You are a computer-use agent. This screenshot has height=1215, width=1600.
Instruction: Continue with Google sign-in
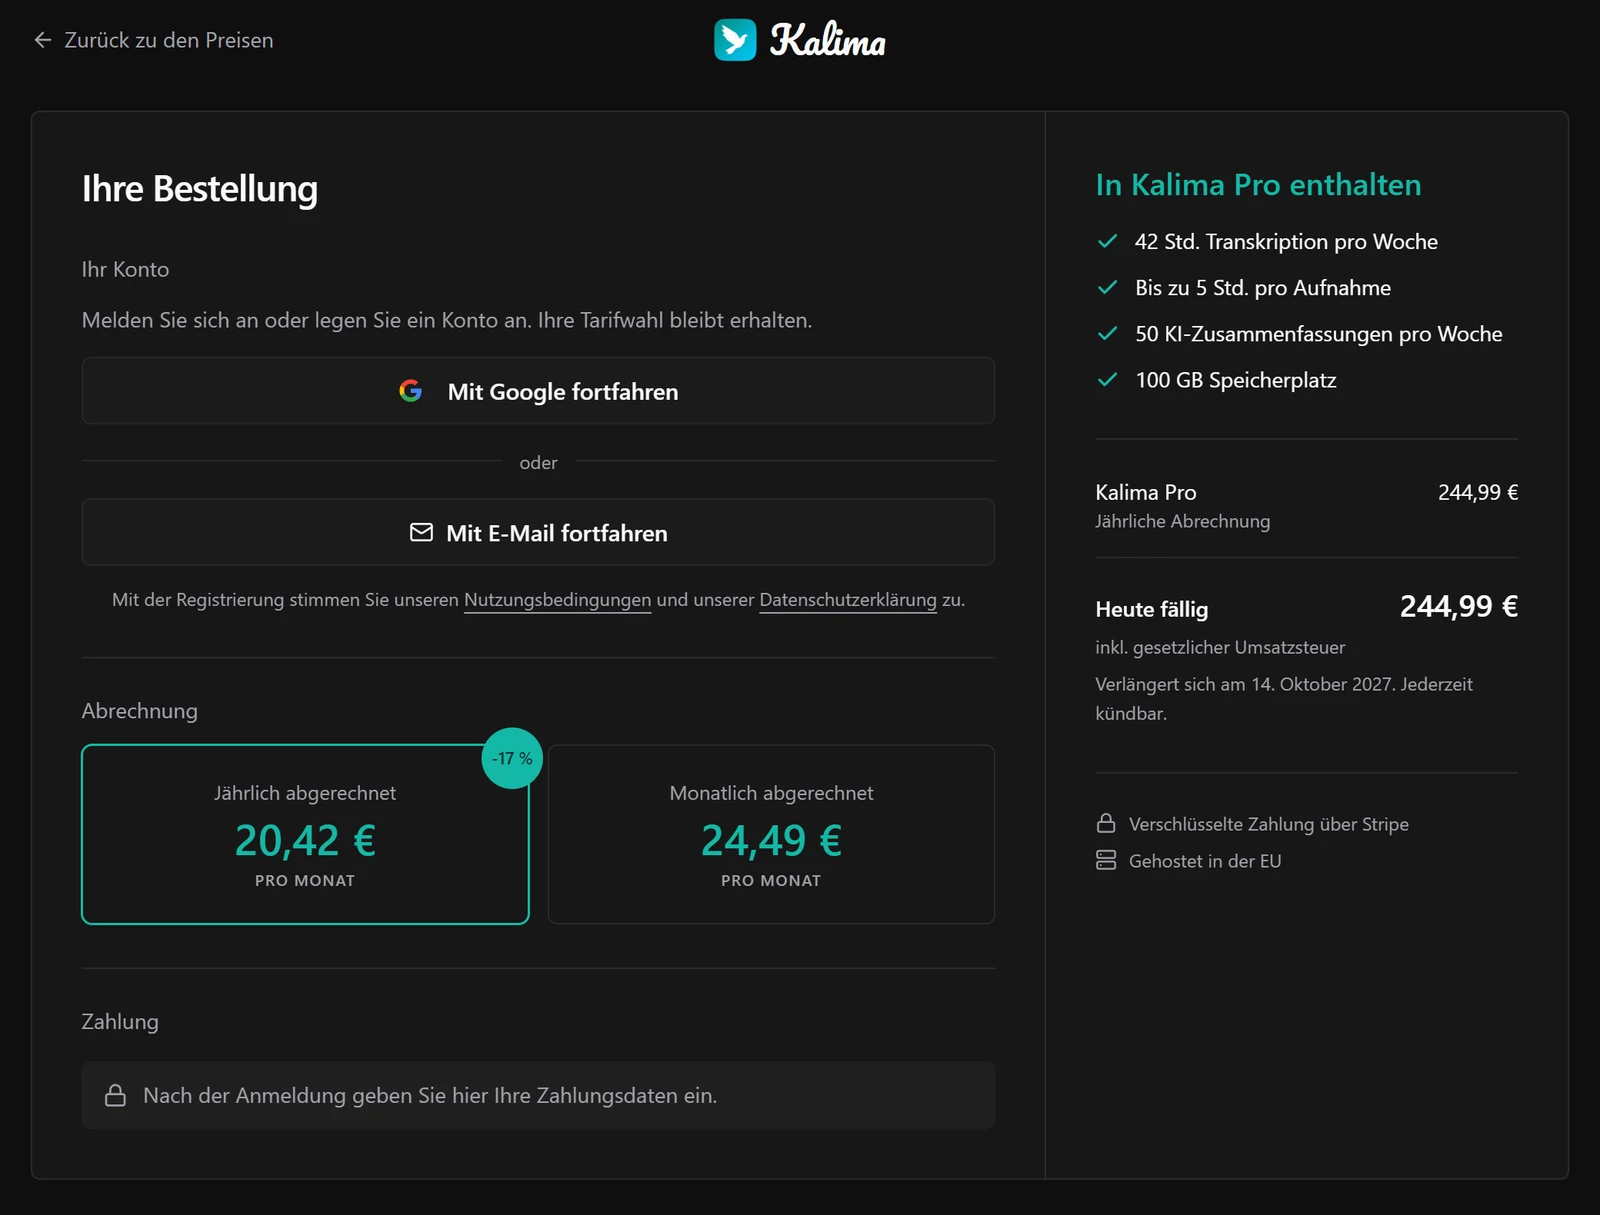[538, 391]
